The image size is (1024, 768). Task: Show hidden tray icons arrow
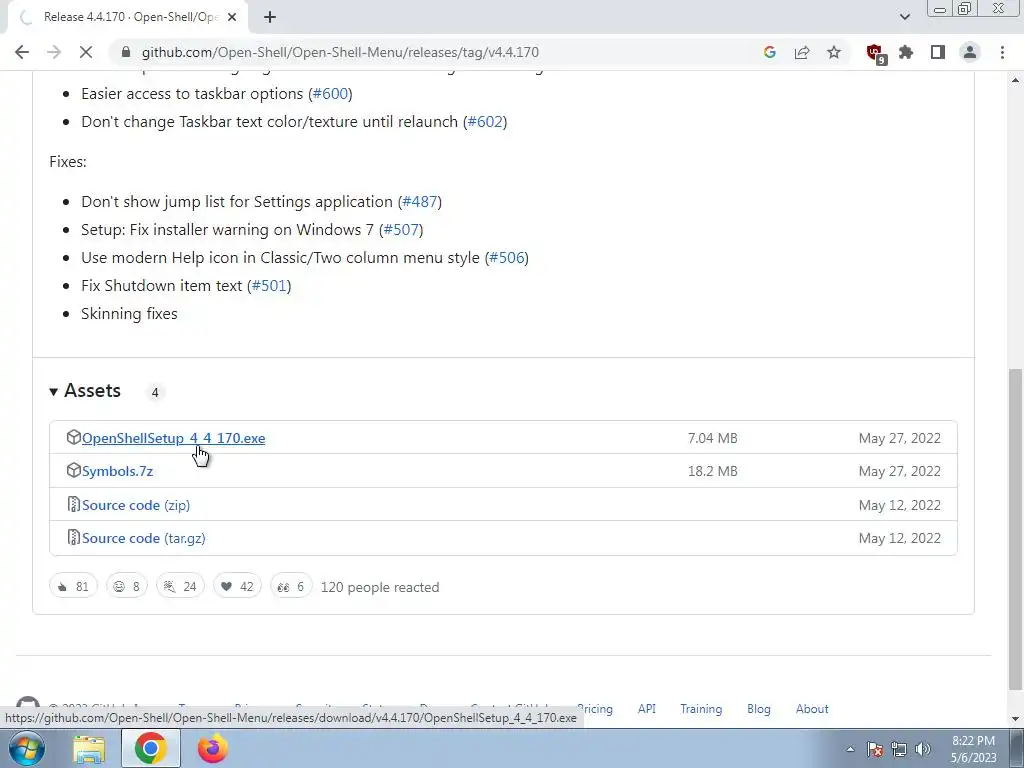coord(850,750)
